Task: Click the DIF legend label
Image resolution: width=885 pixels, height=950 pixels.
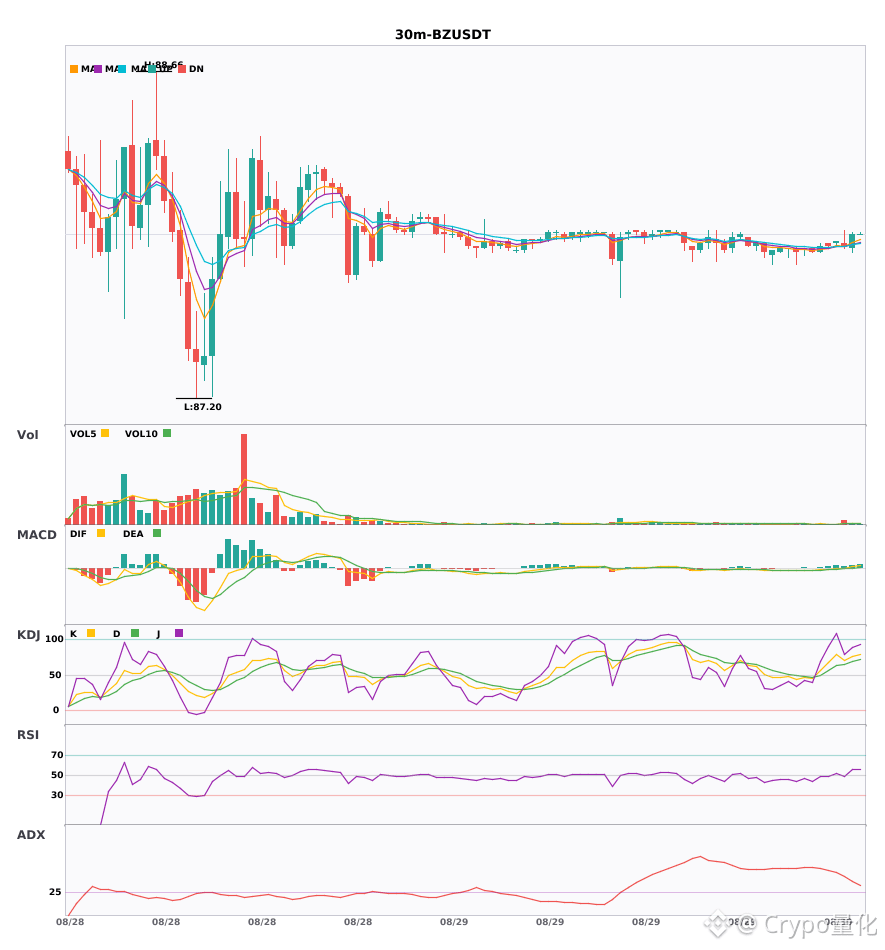Action: pos(78,534)
